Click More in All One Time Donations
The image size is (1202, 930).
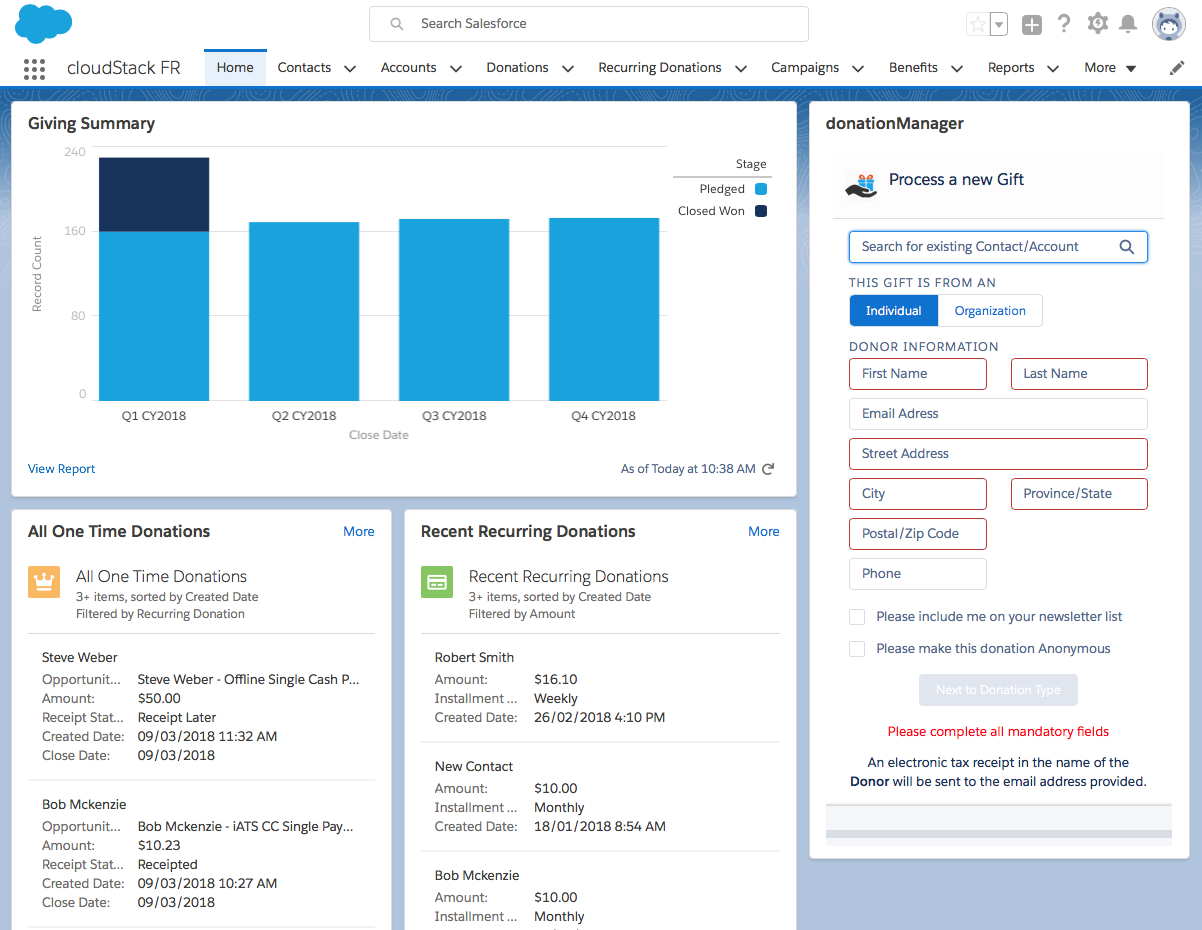[x=359, y=532]
